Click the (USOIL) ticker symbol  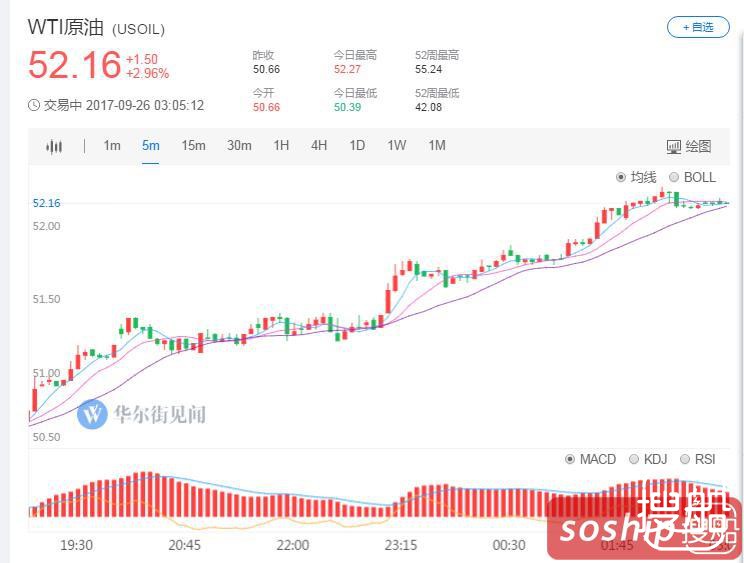139,29
